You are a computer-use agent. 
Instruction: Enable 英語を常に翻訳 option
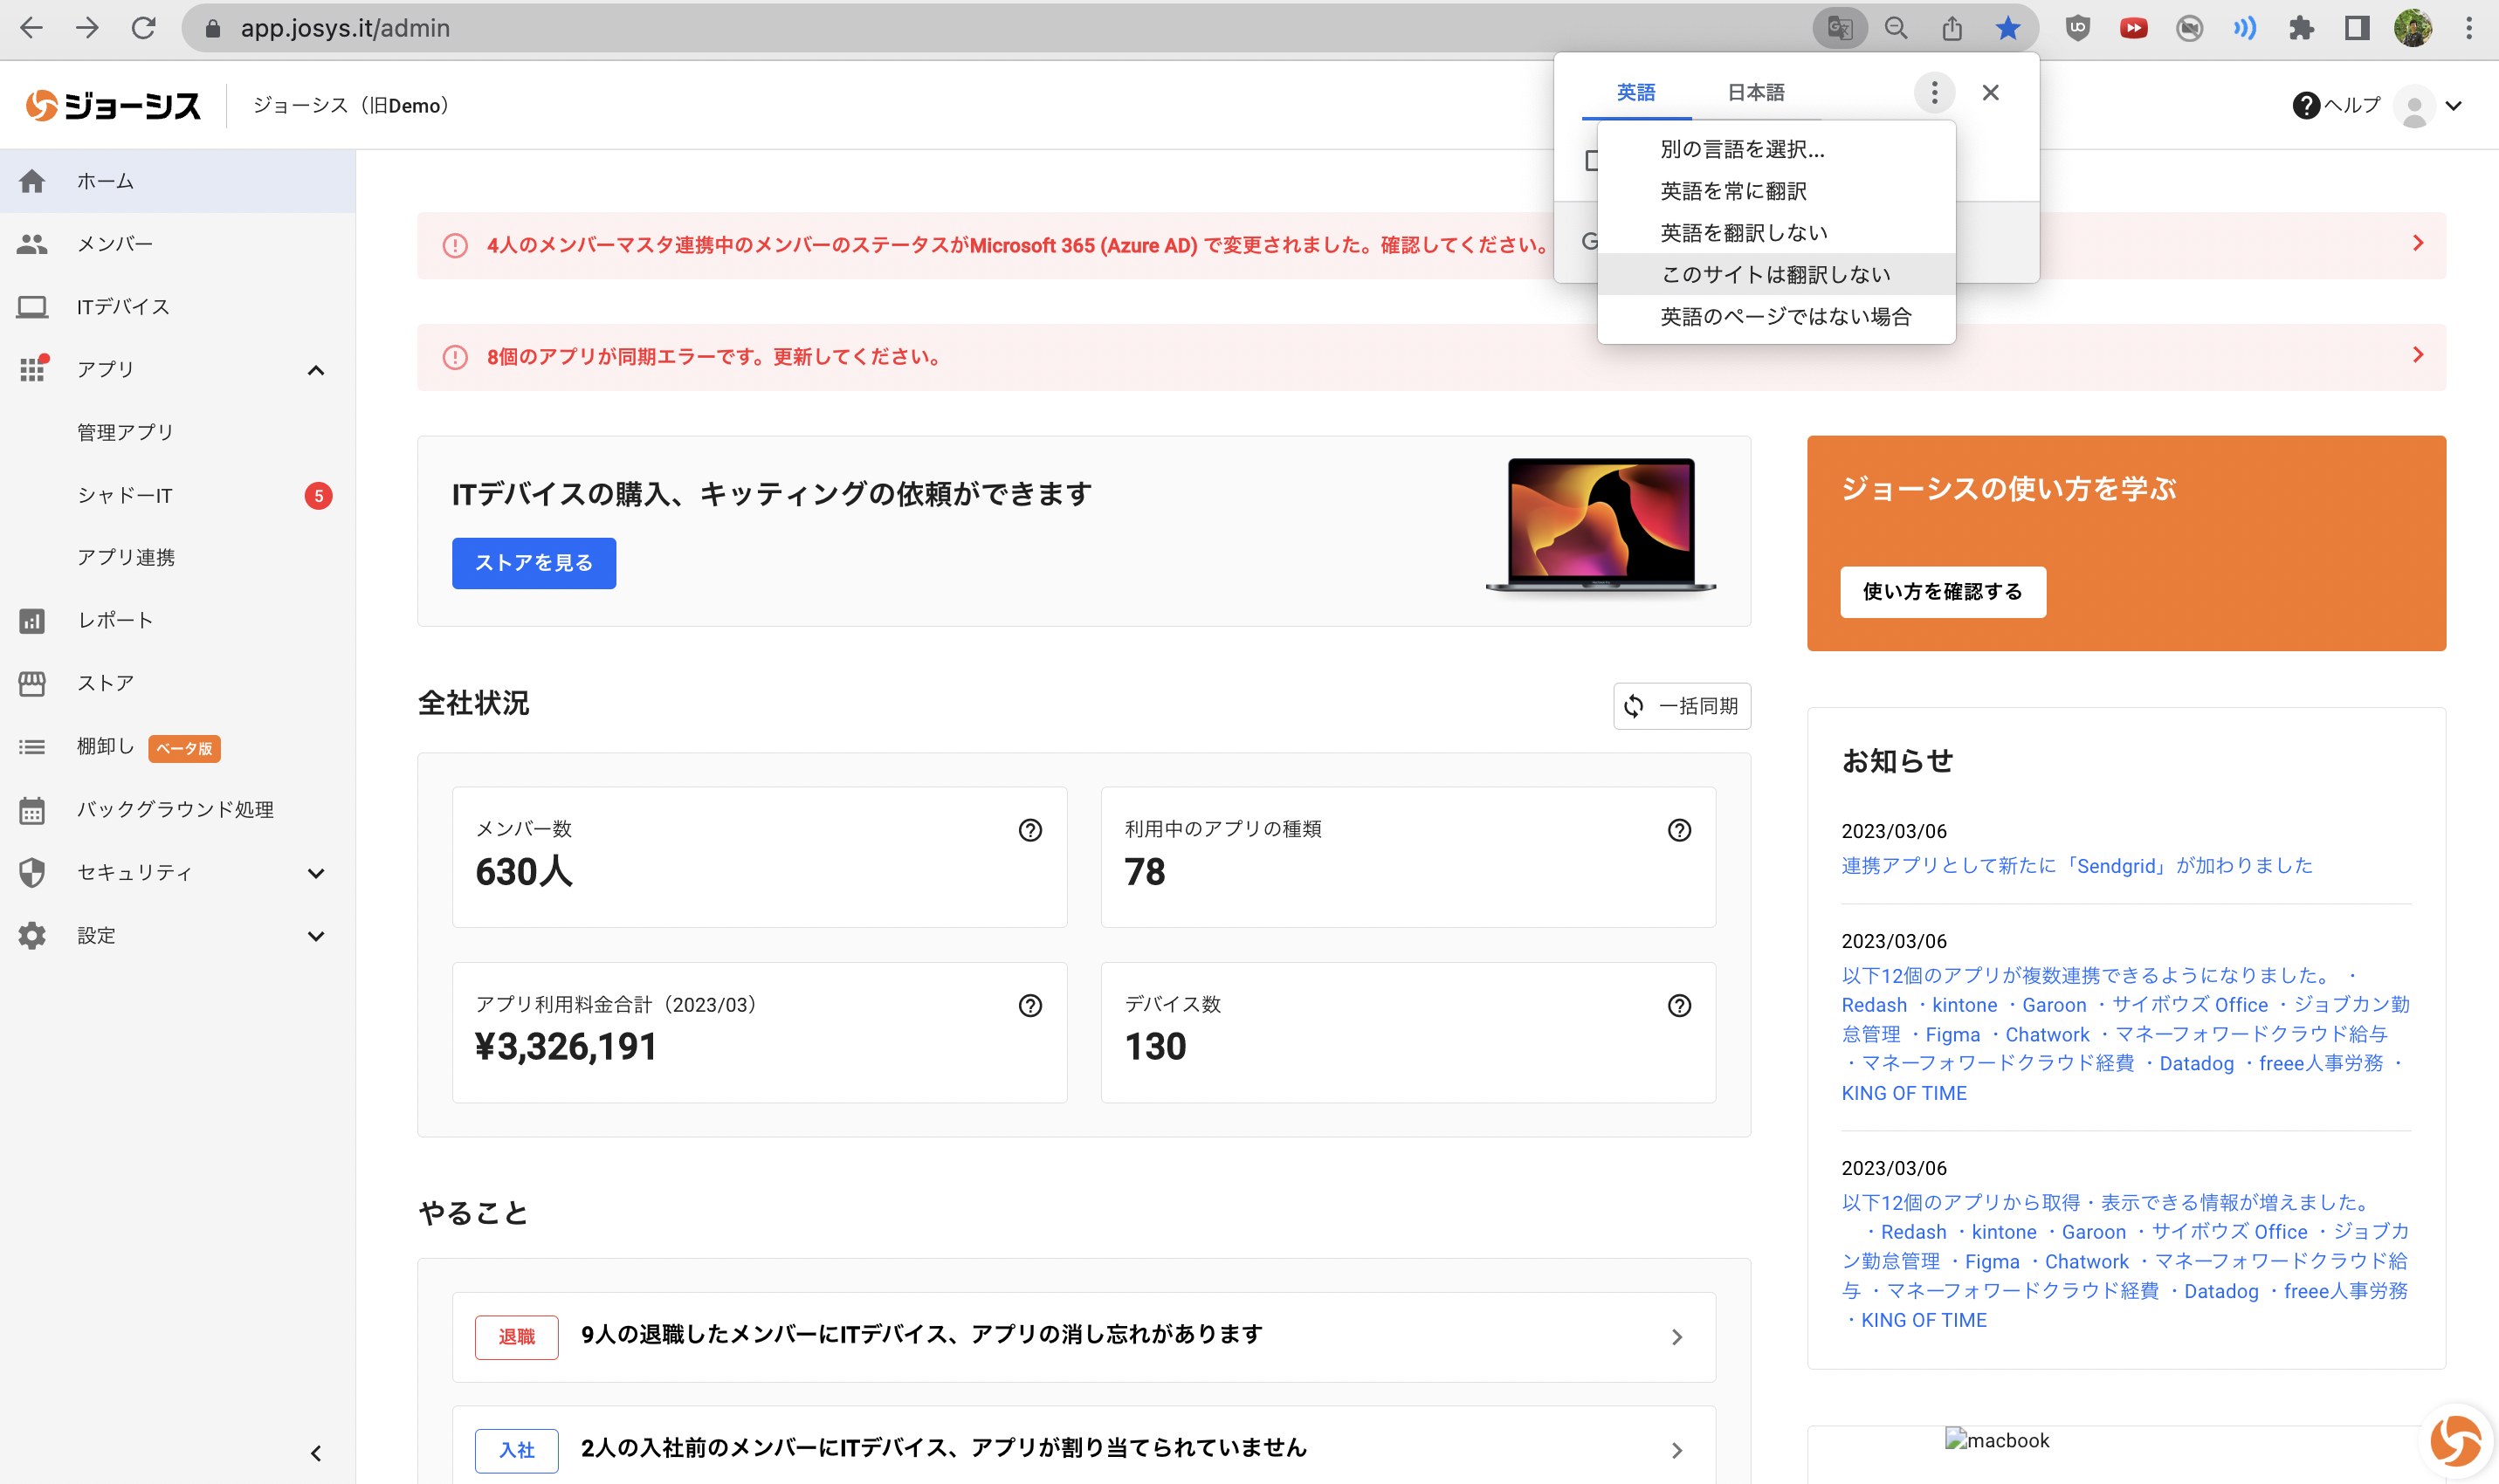(1738, 190)
